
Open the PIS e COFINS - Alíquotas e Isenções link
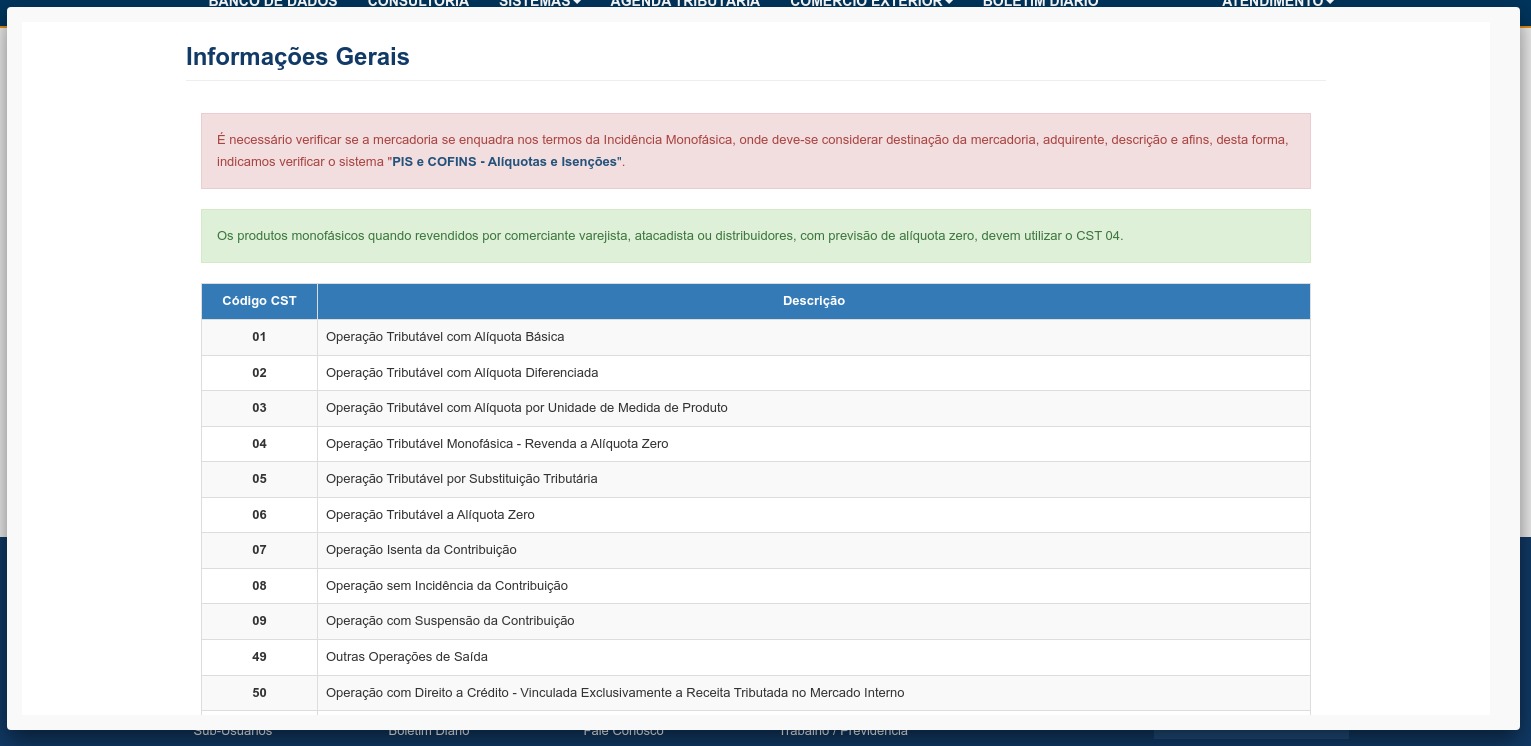506,161
